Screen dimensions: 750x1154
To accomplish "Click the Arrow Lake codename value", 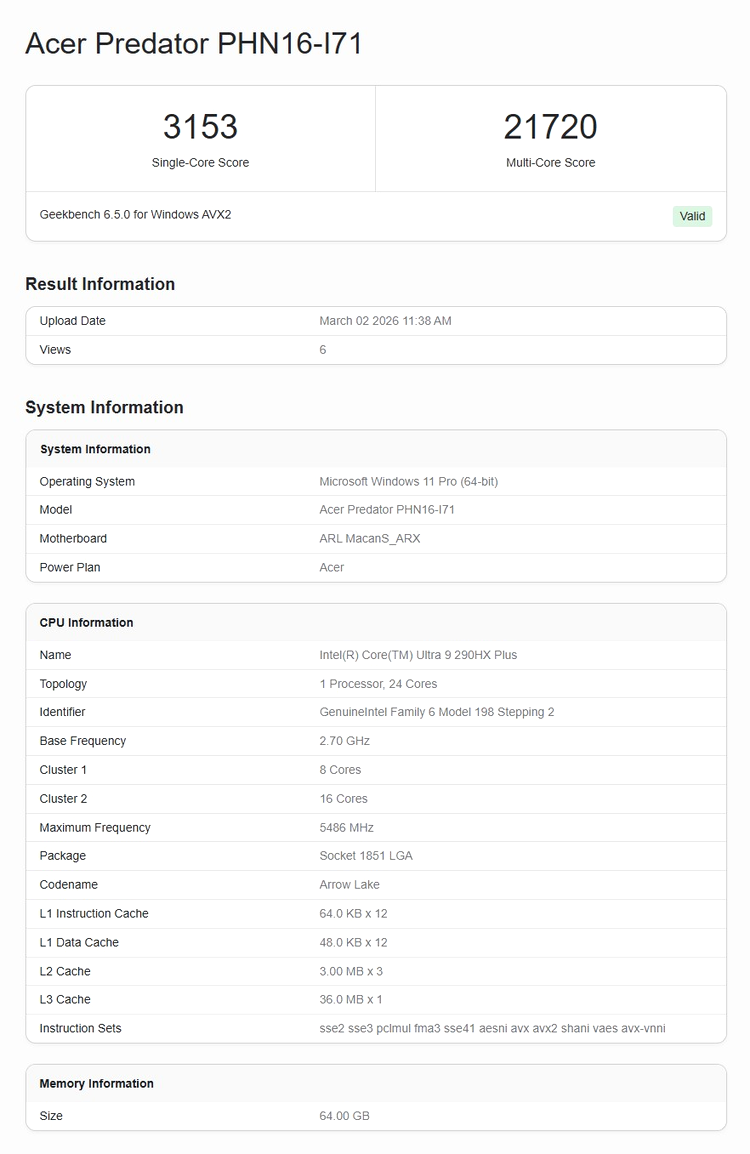I will pyautogui.click(x=349, y=885).
